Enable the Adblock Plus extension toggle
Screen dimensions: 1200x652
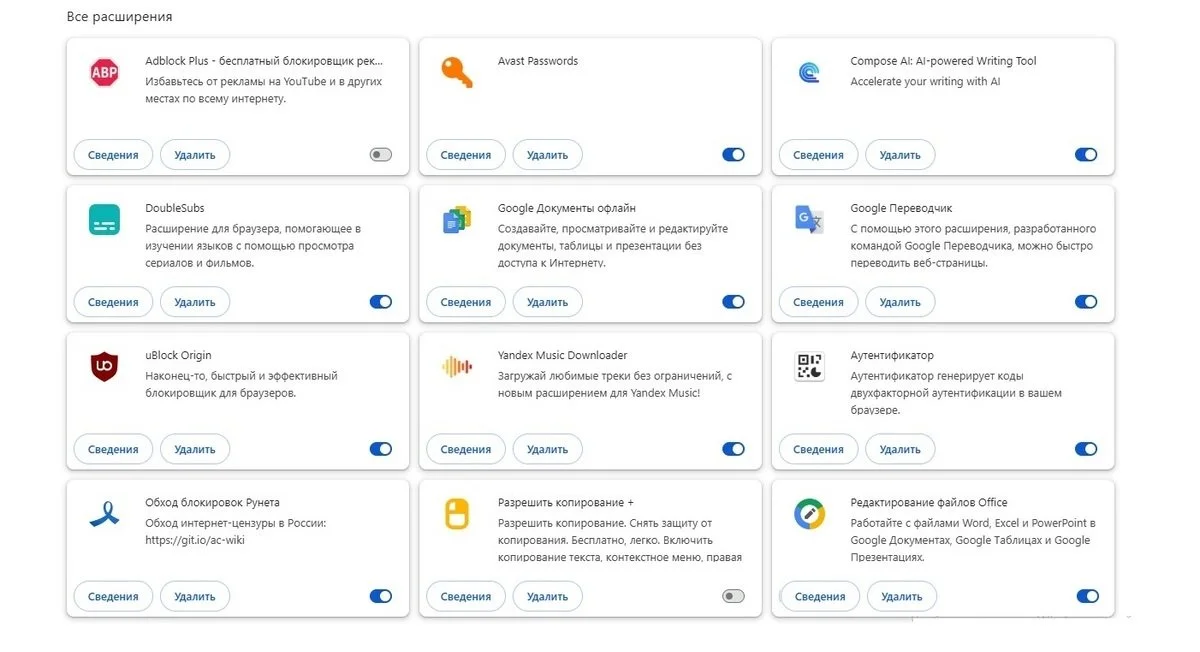pyautogui.click(x=381, y=155)
